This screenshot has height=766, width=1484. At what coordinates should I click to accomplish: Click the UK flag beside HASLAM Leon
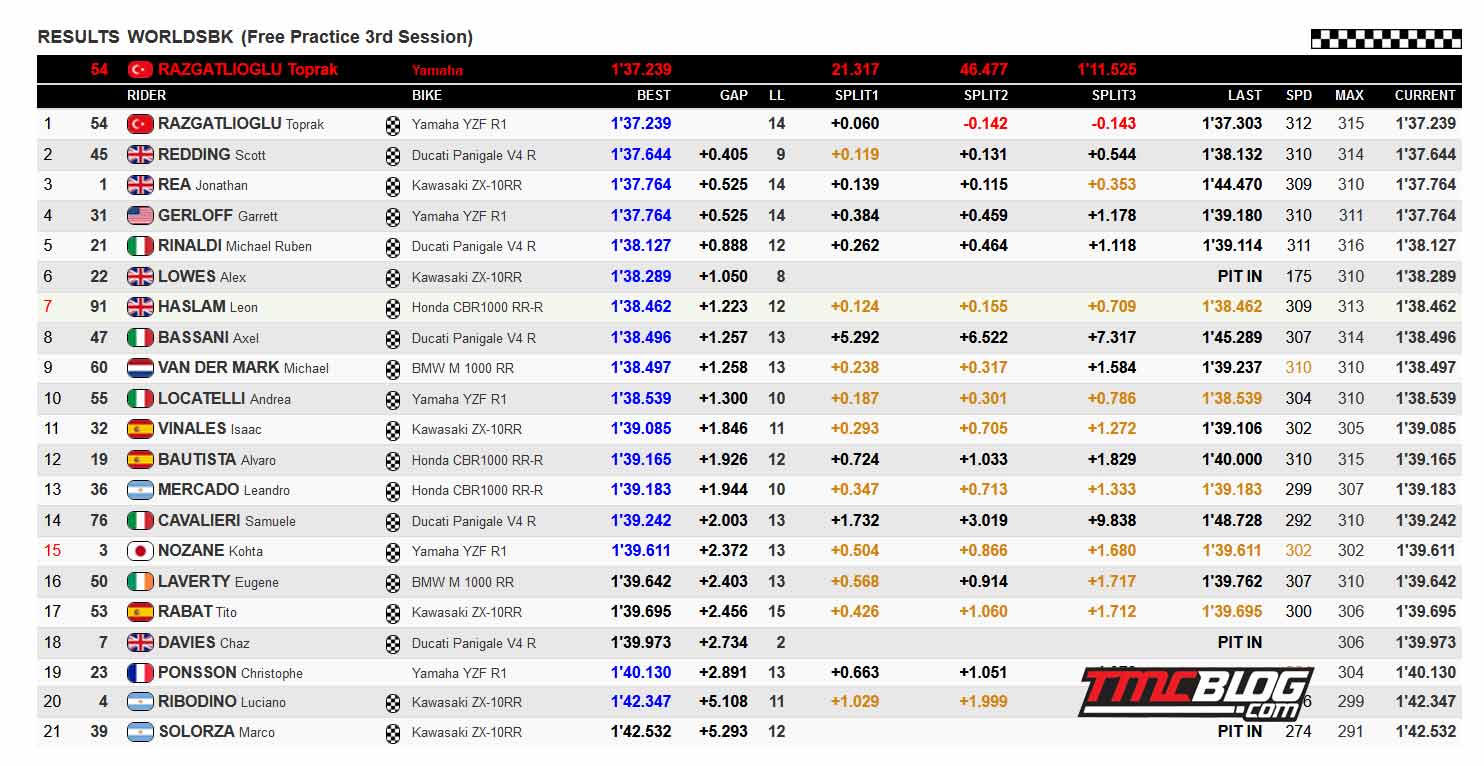pos(140,307)
